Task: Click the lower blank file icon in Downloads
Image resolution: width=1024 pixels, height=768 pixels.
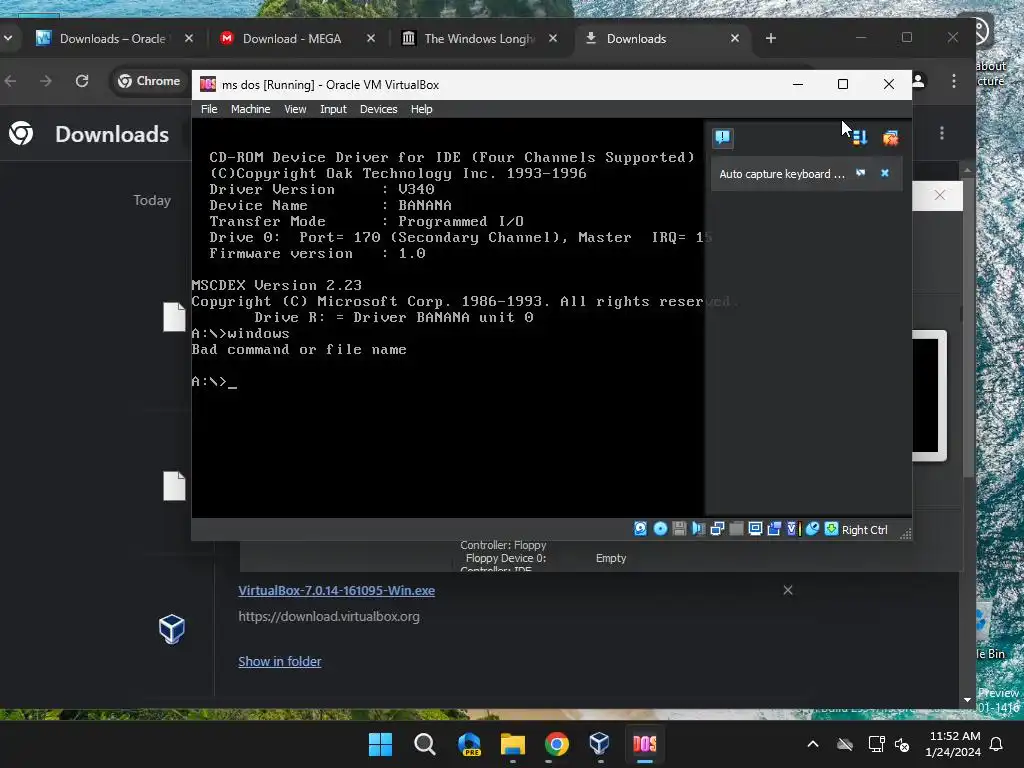Action: pyautogui.click(x=174, y=486)
